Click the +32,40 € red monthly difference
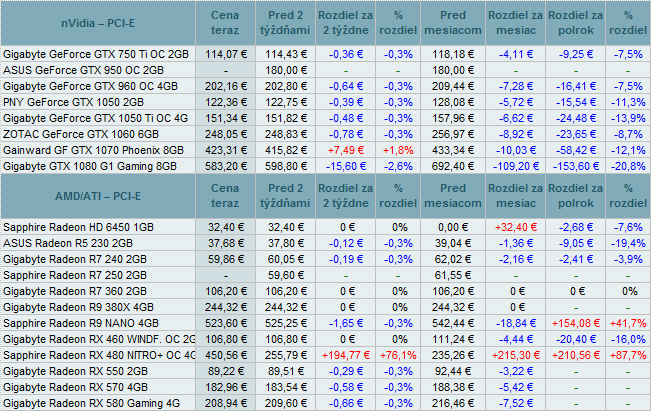This screenshot has height=411, width=651. pos(516,228)
